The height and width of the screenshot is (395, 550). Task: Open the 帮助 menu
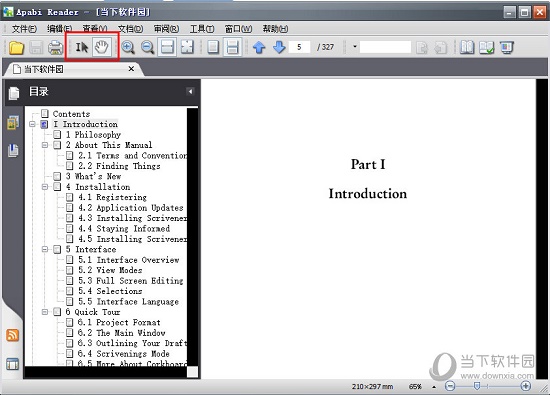click(275, 29)
